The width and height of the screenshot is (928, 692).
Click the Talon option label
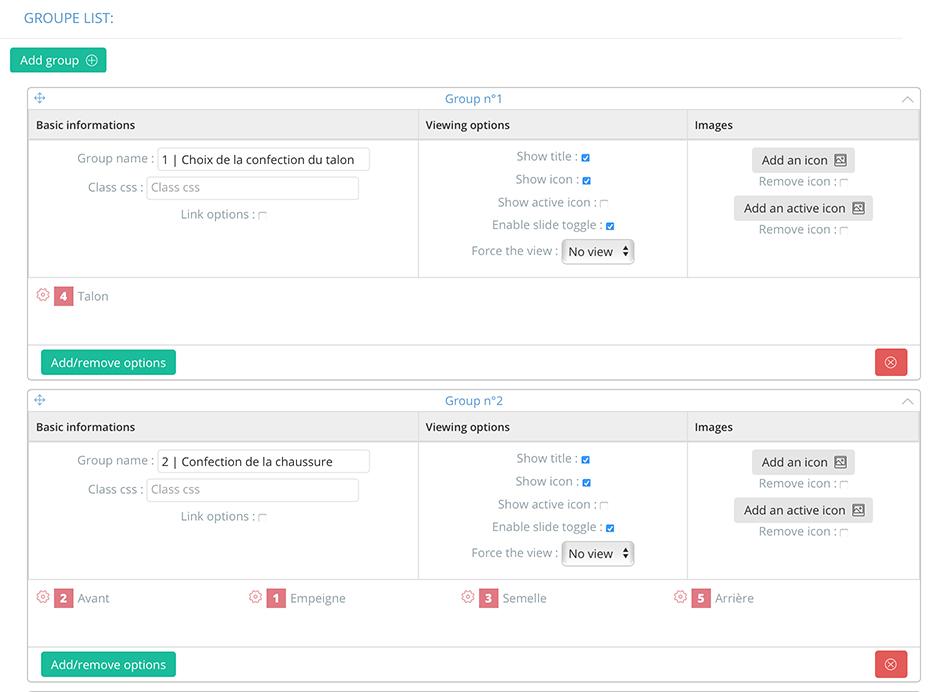93,296
